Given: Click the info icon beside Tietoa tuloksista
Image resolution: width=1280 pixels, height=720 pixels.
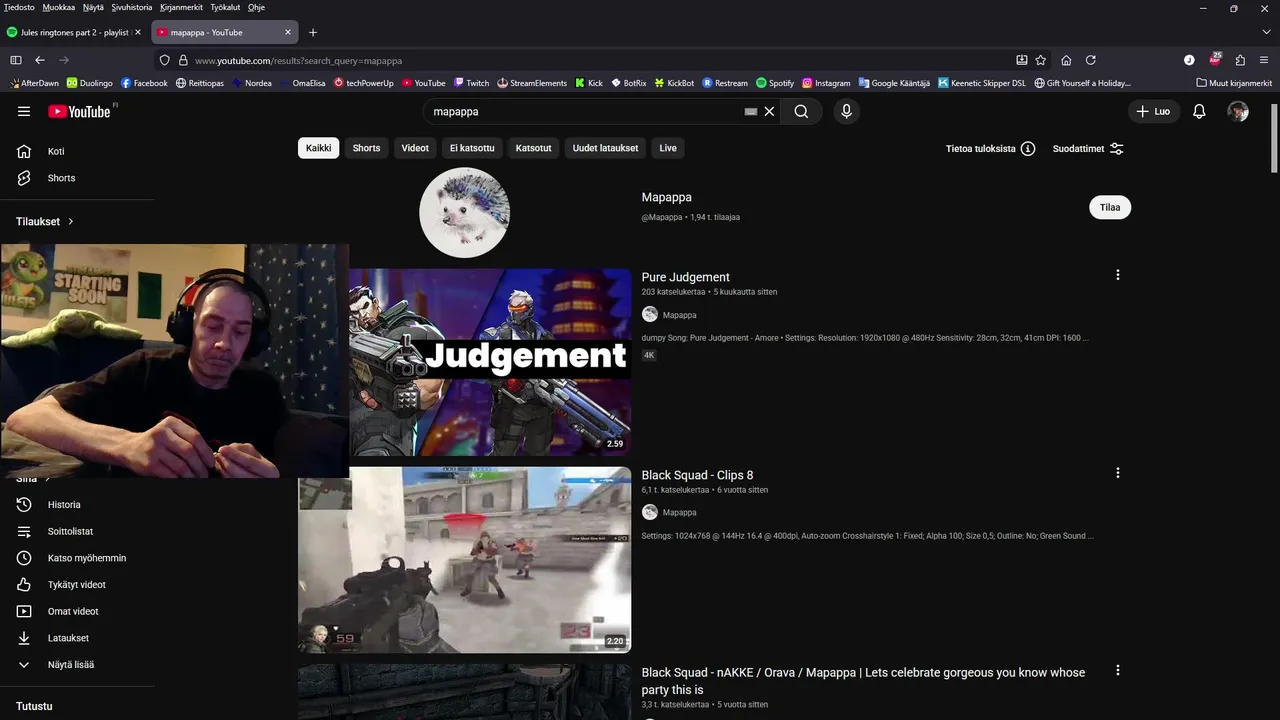Looking at the screenshot, I should click(x=1028, y=149).
